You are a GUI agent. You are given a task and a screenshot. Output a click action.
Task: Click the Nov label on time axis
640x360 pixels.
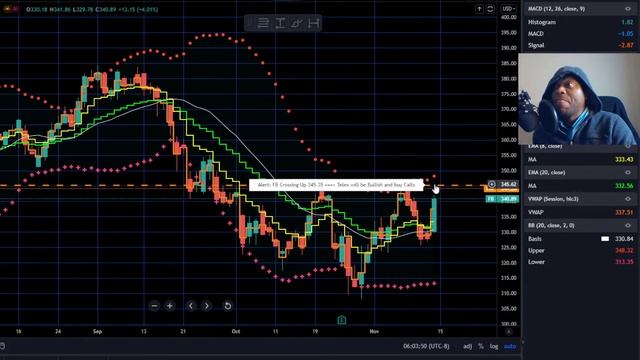(x=374, y=331)
